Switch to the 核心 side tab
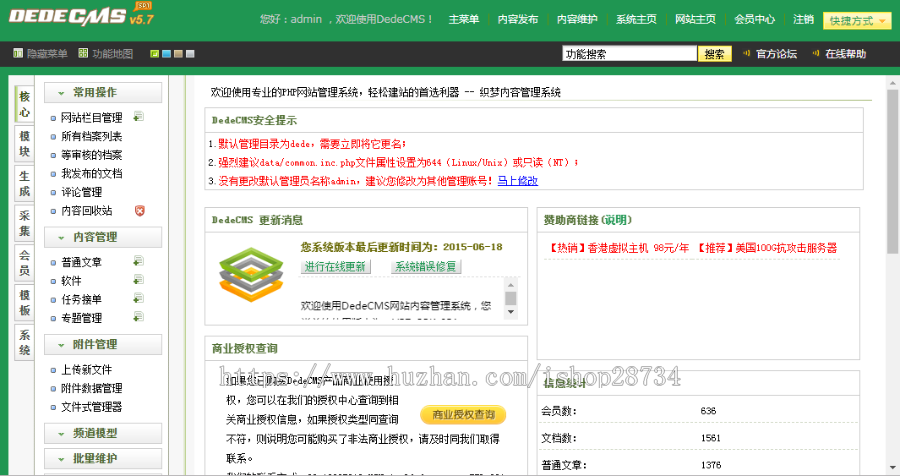 coord(24,104)
